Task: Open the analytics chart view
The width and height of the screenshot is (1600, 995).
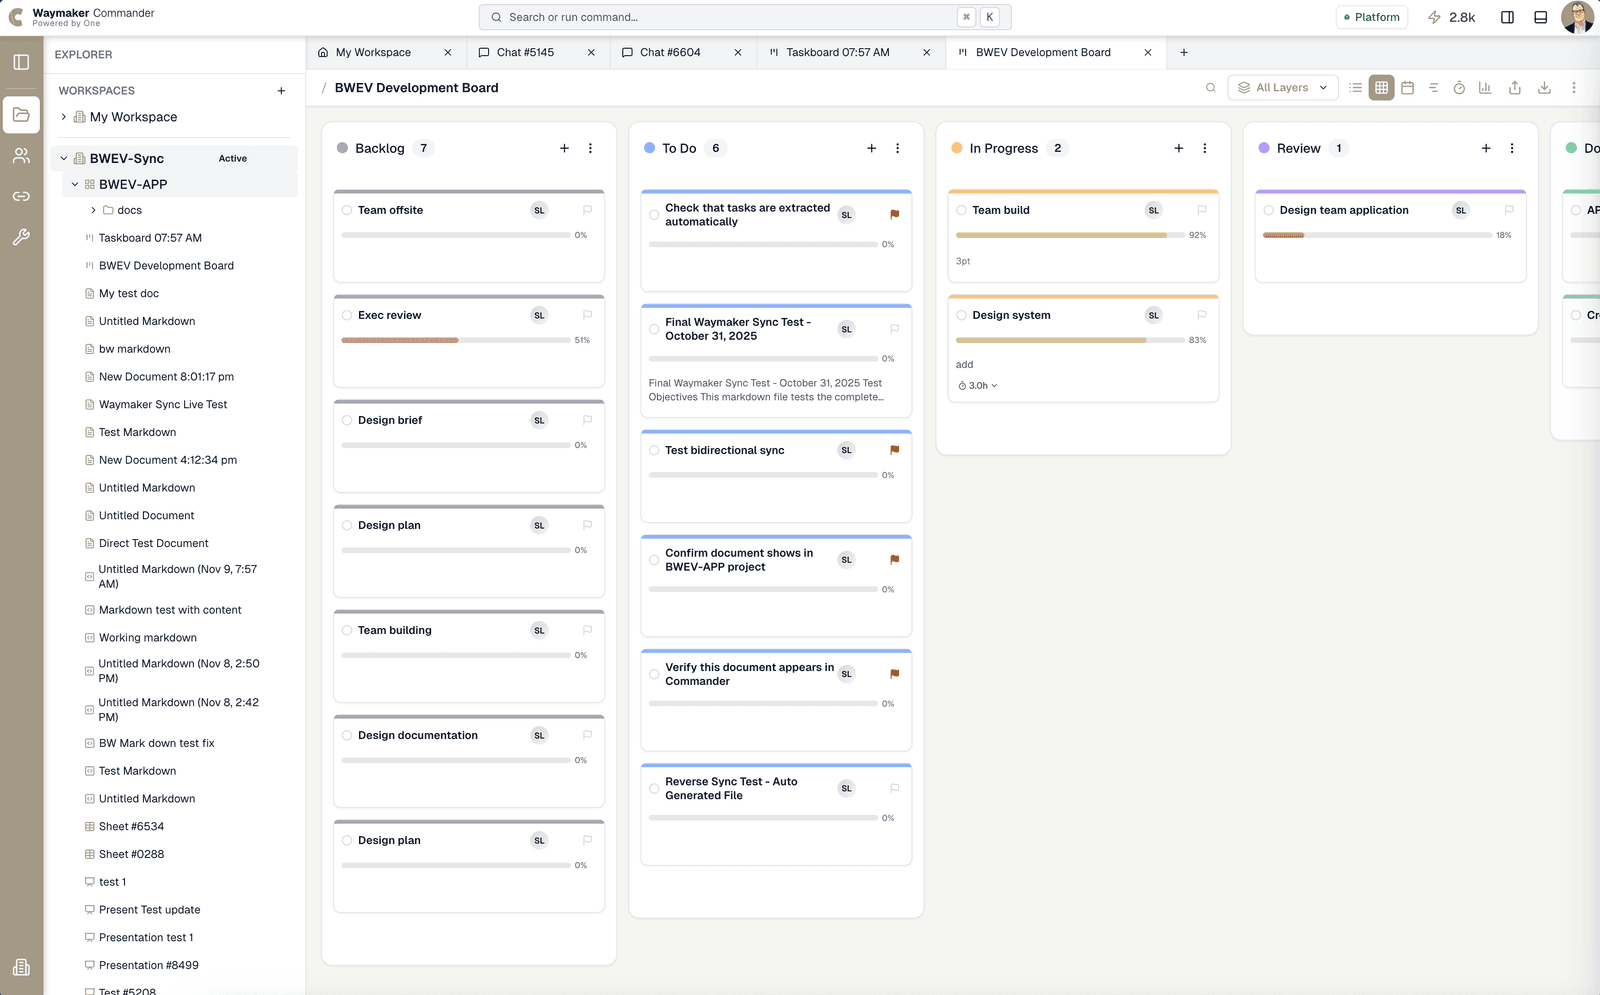Action: click(1485, 87)
